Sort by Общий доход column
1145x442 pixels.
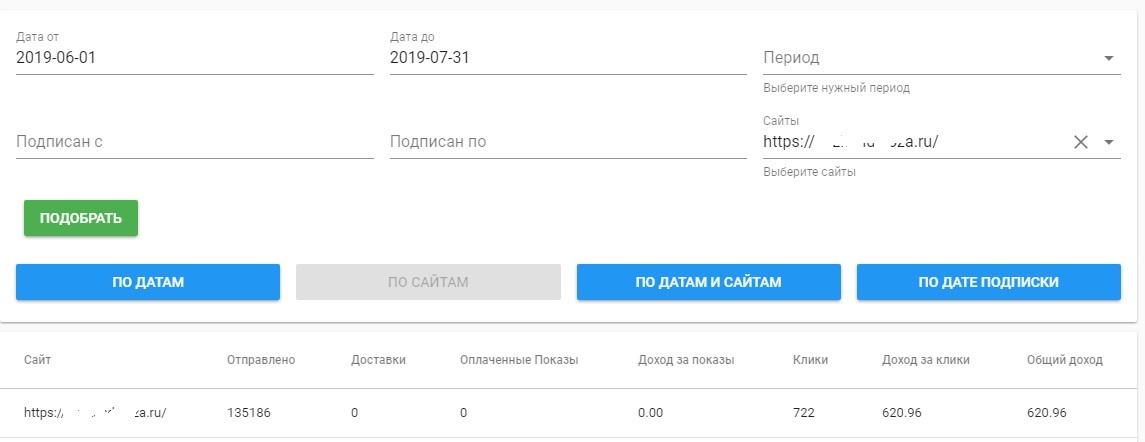pos(1064,360)
